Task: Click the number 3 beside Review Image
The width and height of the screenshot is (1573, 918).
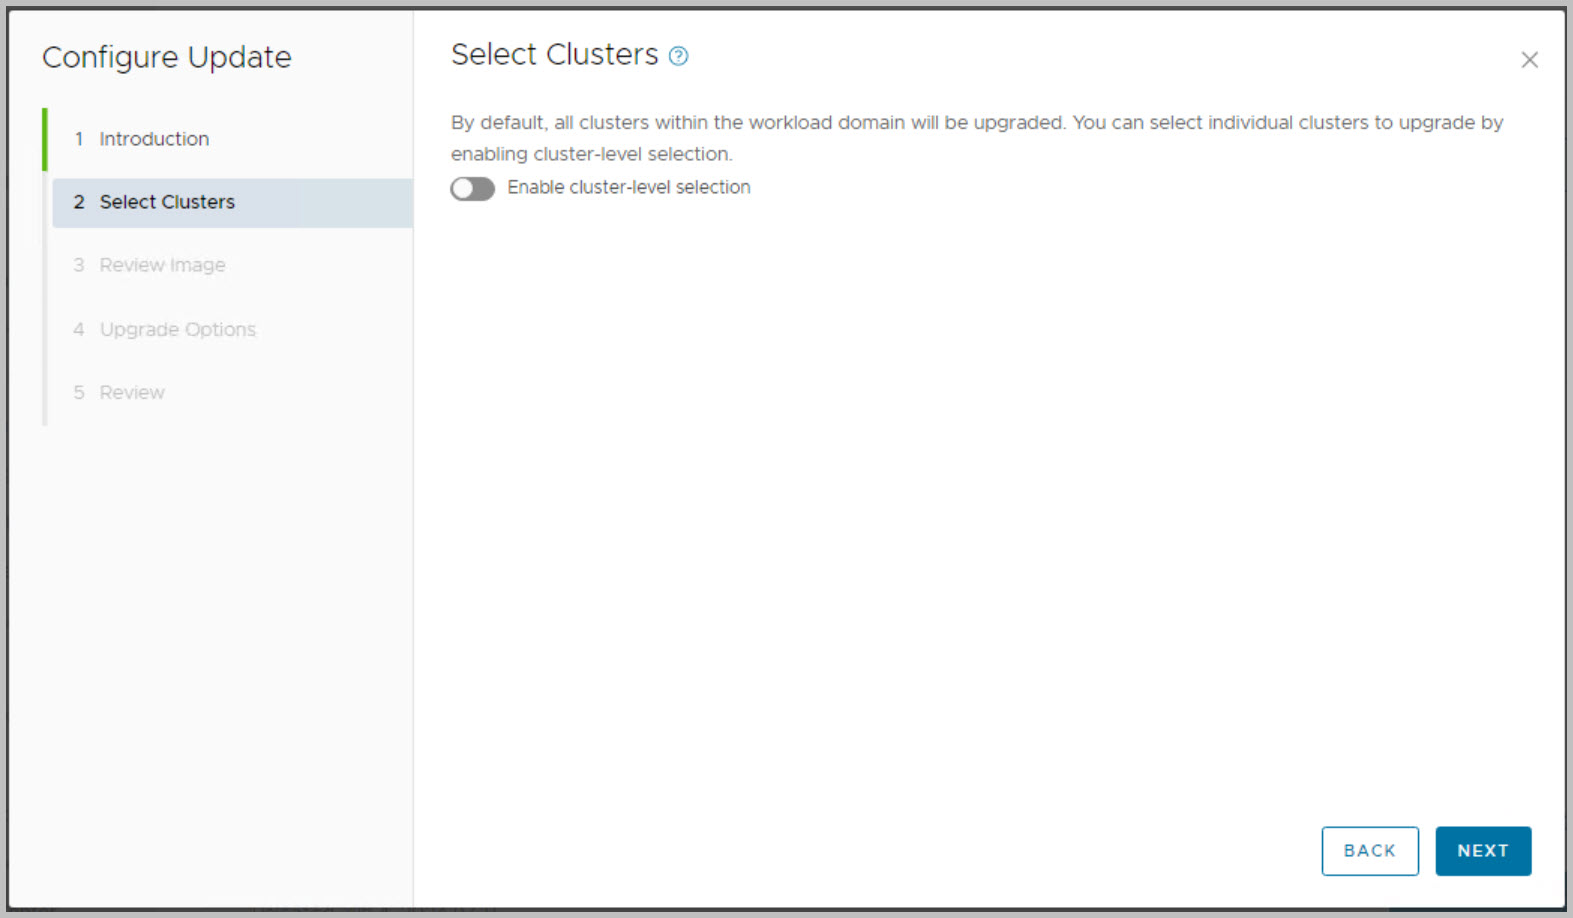Action: pyautogui.click(x=79, y=265)
